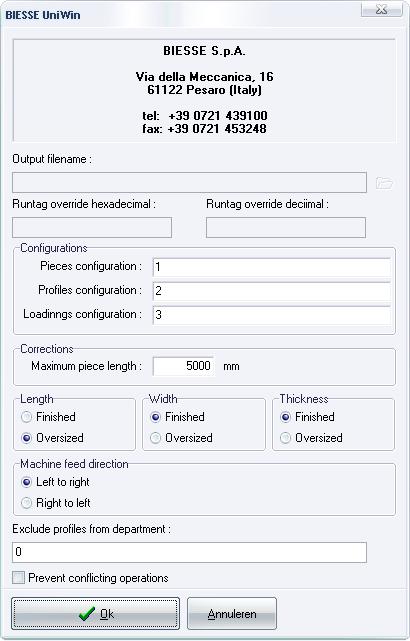Focus the Pieces configuration field
Screen dimensions: 410x641
[271, 267]
